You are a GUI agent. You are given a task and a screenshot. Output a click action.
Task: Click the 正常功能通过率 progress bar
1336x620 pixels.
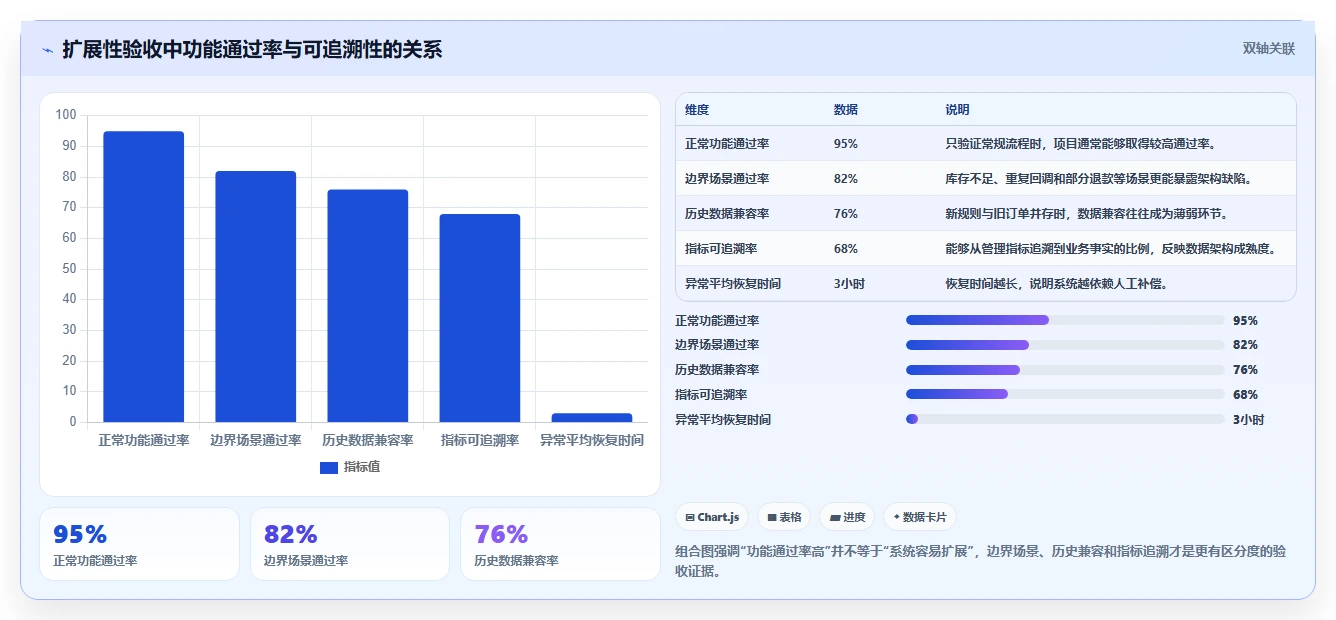(1065, 320)
